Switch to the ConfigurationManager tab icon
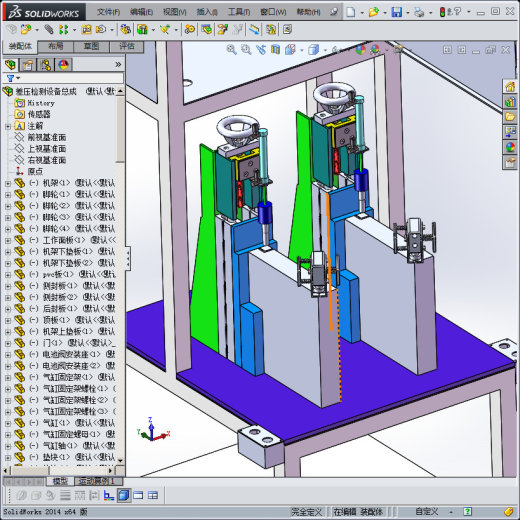 coord(45,65)
